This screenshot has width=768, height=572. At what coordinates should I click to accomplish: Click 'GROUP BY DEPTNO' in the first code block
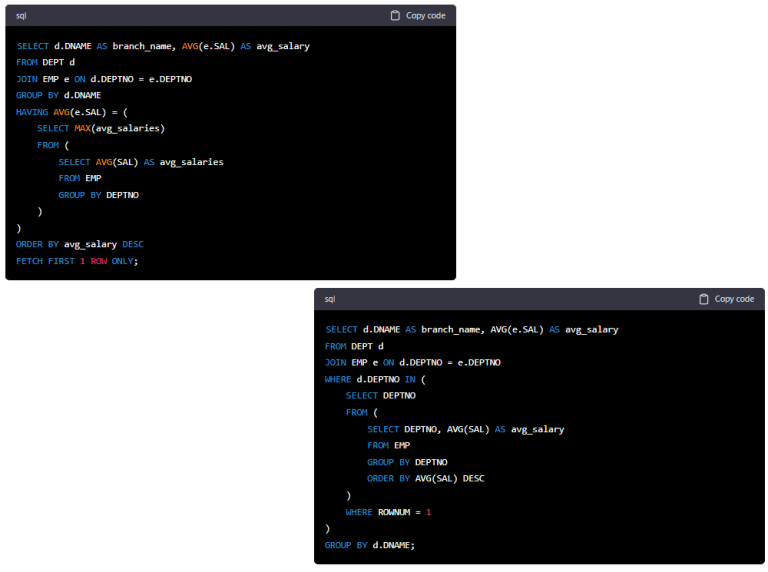pyautogui.click(x=98, y=195)
